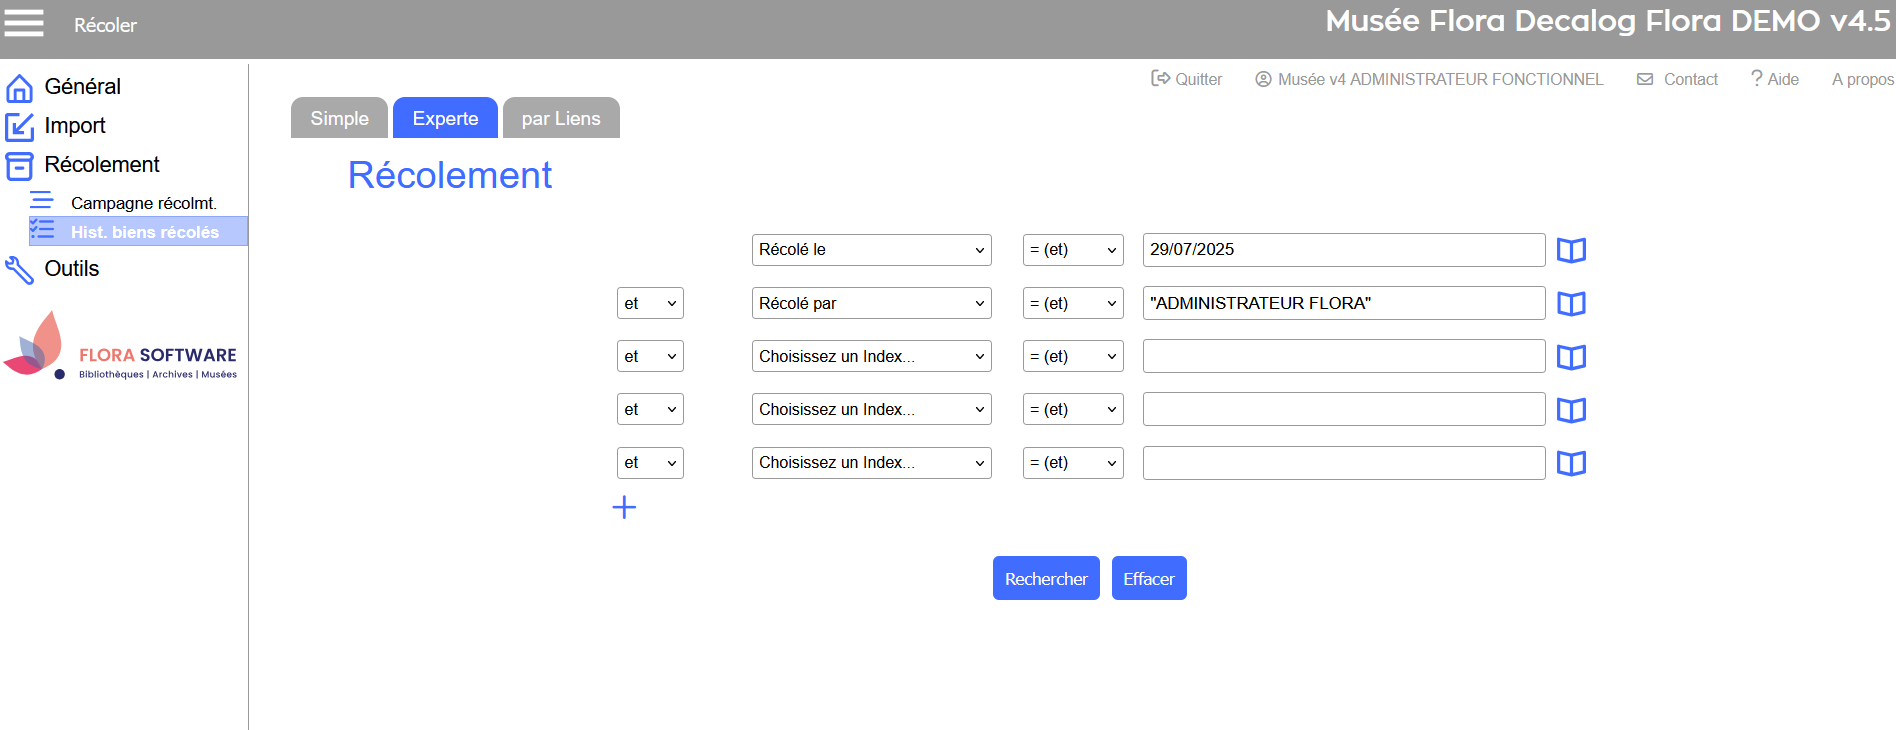This screenshot has width=1896, height=730.
Task: Expand the Récolé le index dropdown
Action: pyautogui.click(x=871, y=250)
